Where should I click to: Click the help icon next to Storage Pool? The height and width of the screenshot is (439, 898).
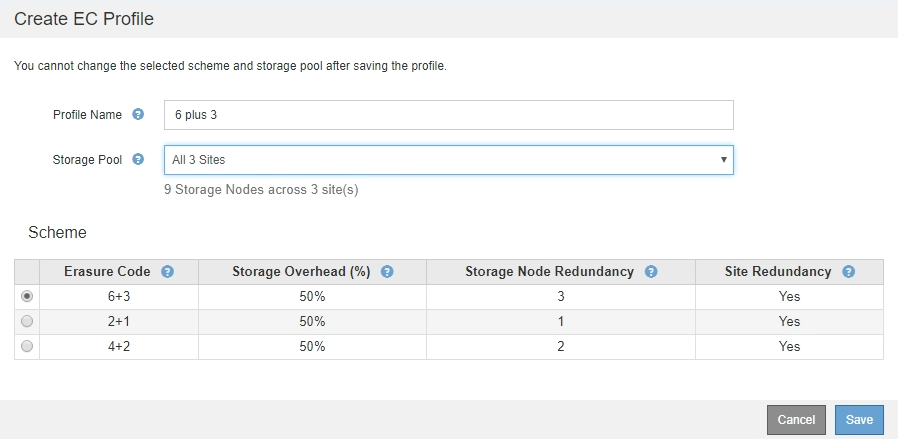click(138, 159)
